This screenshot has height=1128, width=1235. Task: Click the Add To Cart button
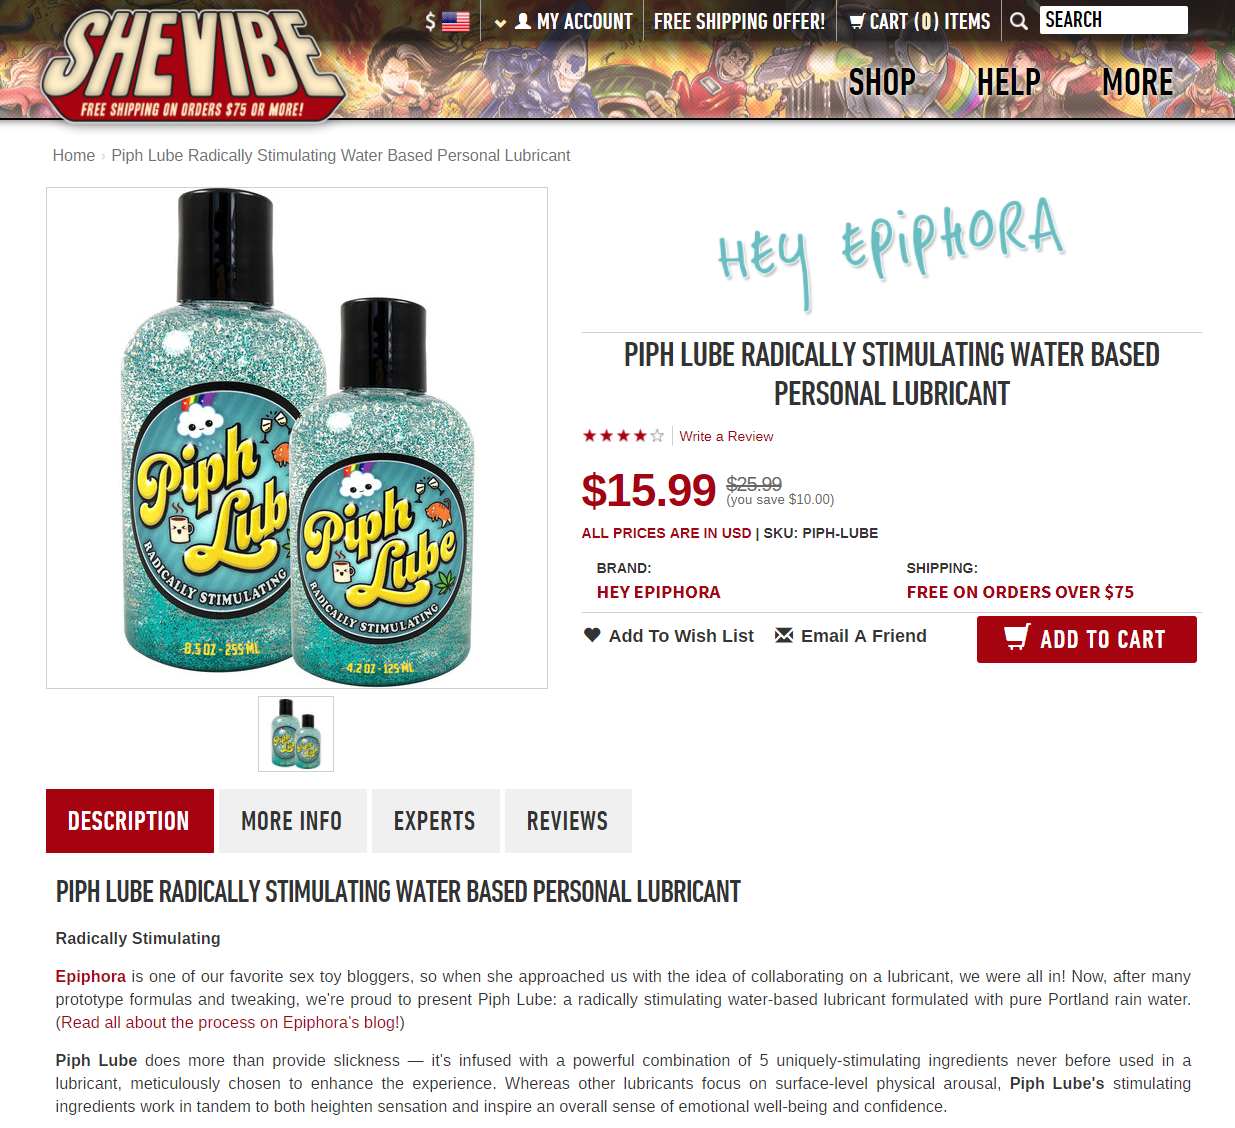[x=1086, y=639]
